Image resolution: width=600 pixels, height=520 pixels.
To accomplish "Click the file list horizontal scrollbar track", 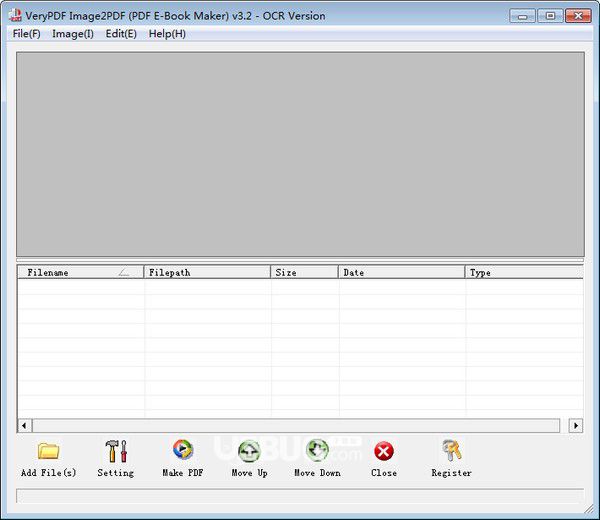I will (x=296, y=425).
